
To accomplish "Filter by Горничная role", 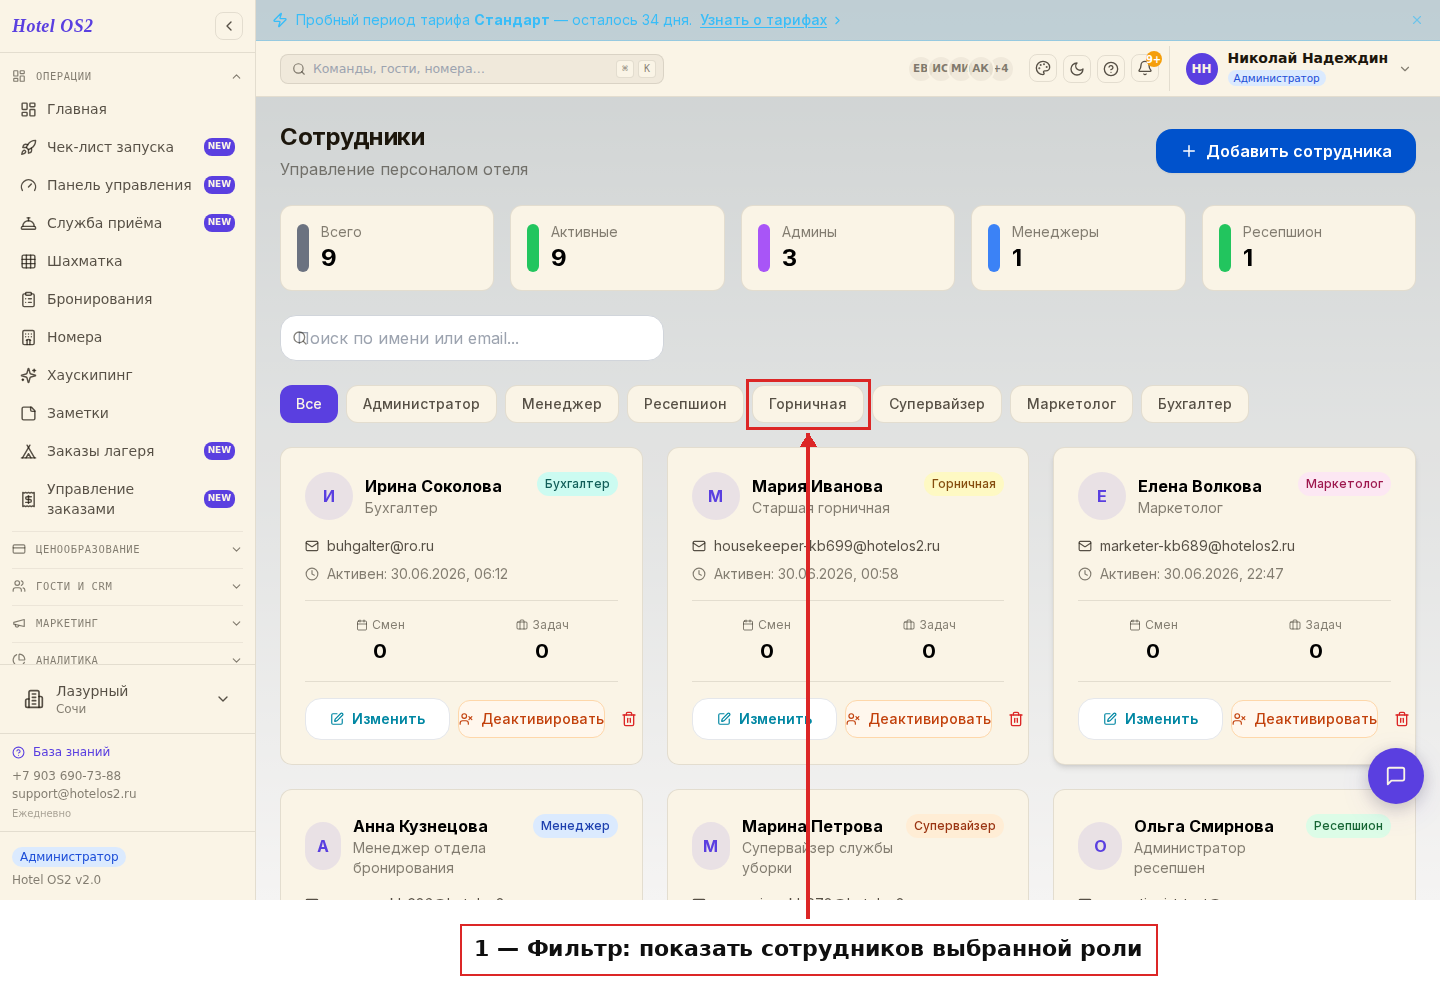I will coord(808,404).
